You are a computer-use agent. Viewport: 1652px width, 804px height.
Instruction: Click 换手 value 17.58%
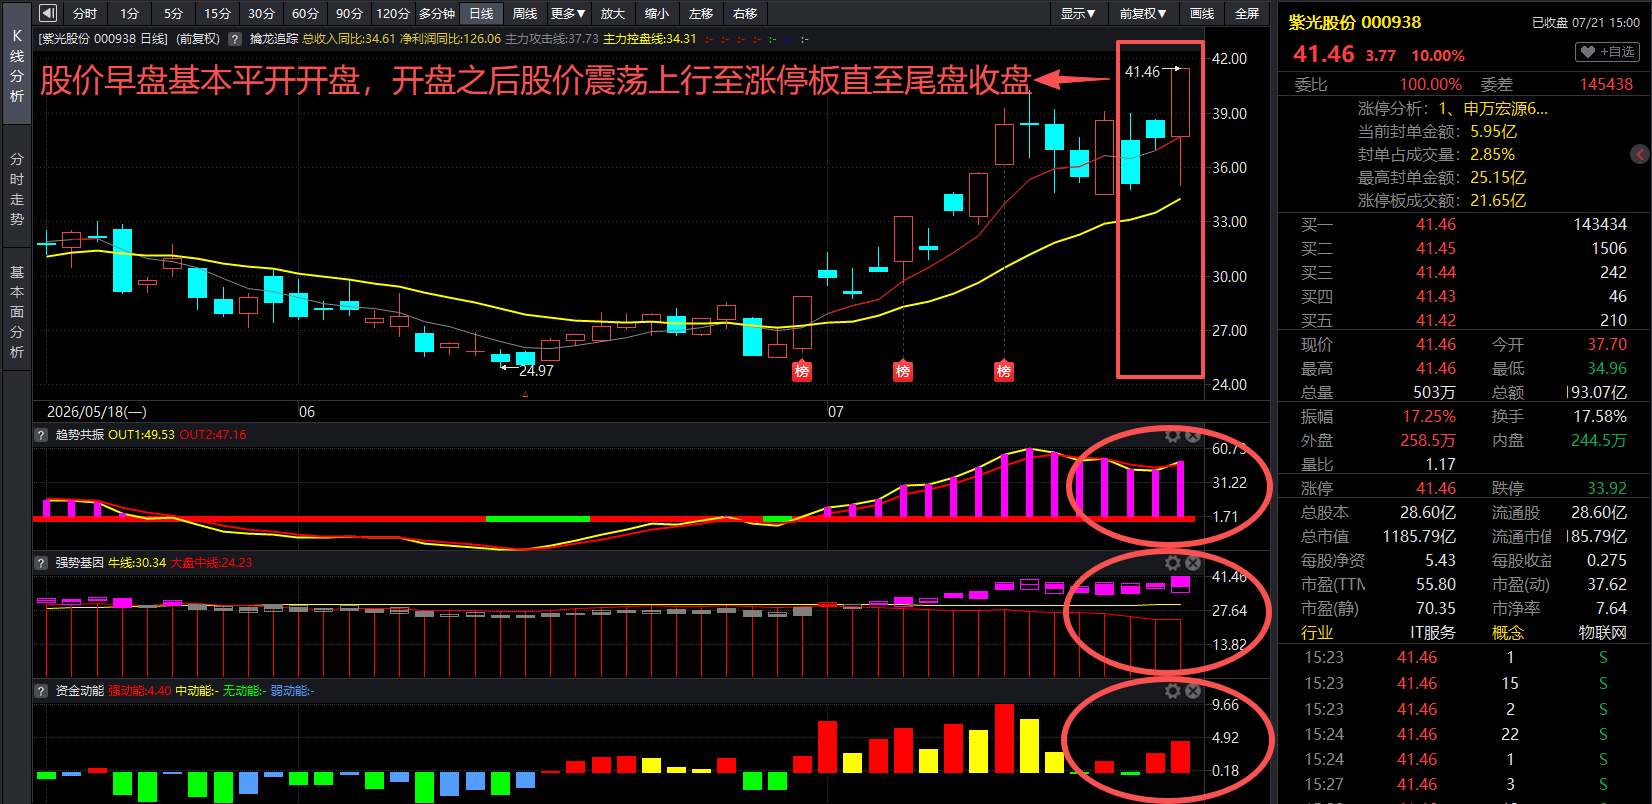(x=1600, y=416)
